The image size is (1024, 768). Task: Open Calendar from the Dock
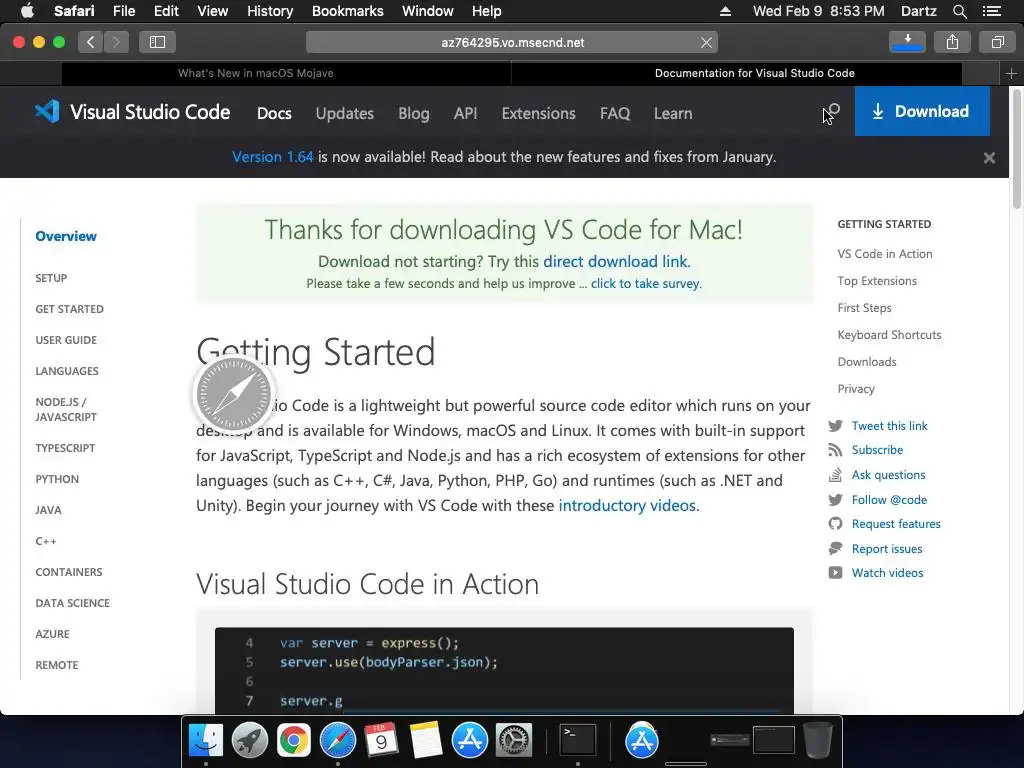(x=381, y=741)
